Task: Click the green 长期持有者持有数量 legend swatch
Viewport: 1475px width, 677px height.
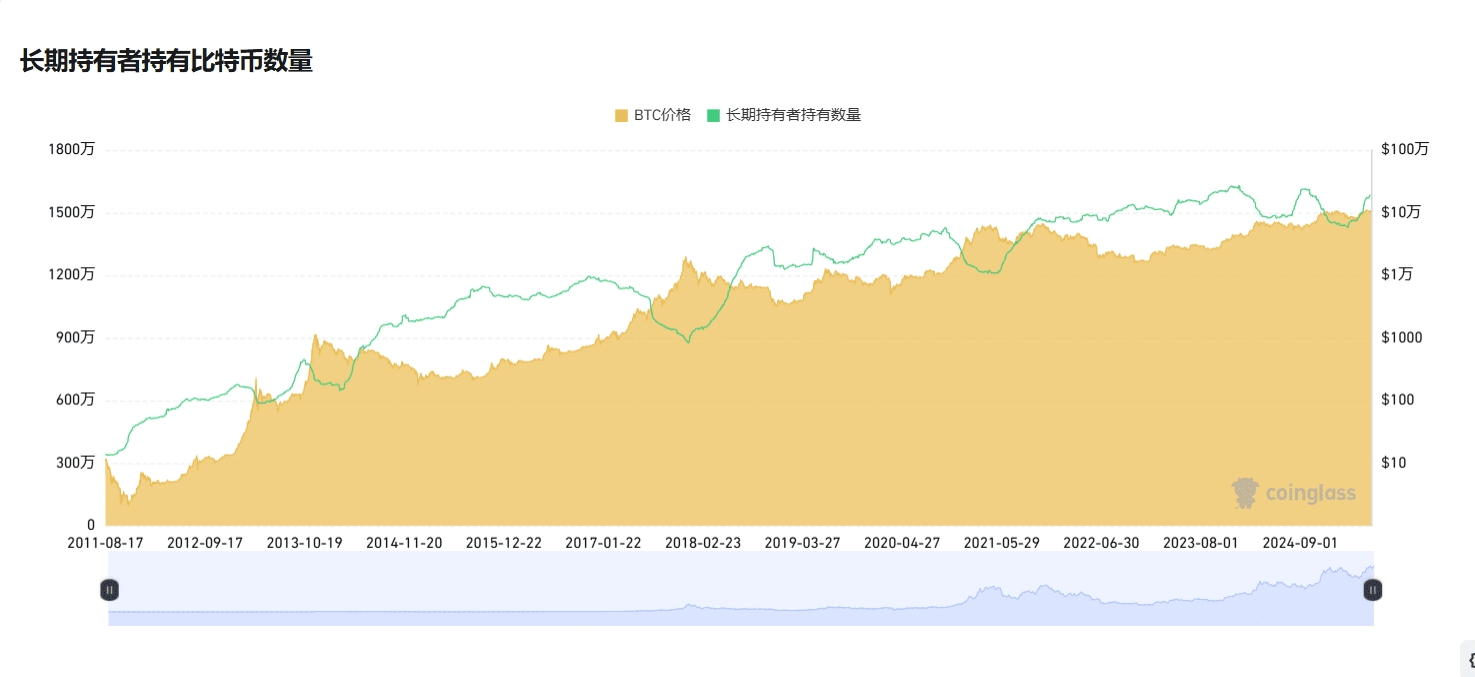Action: tap(713, 115)
